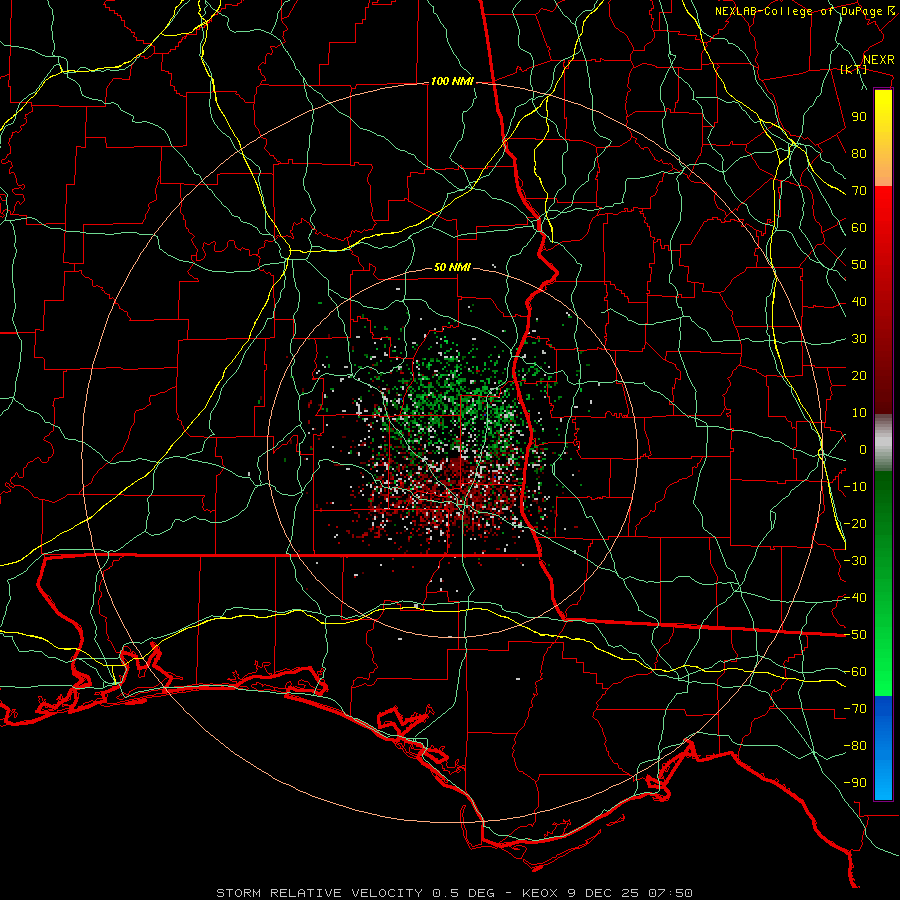Click the -80 value on velocity scale

tap(855, 746)
